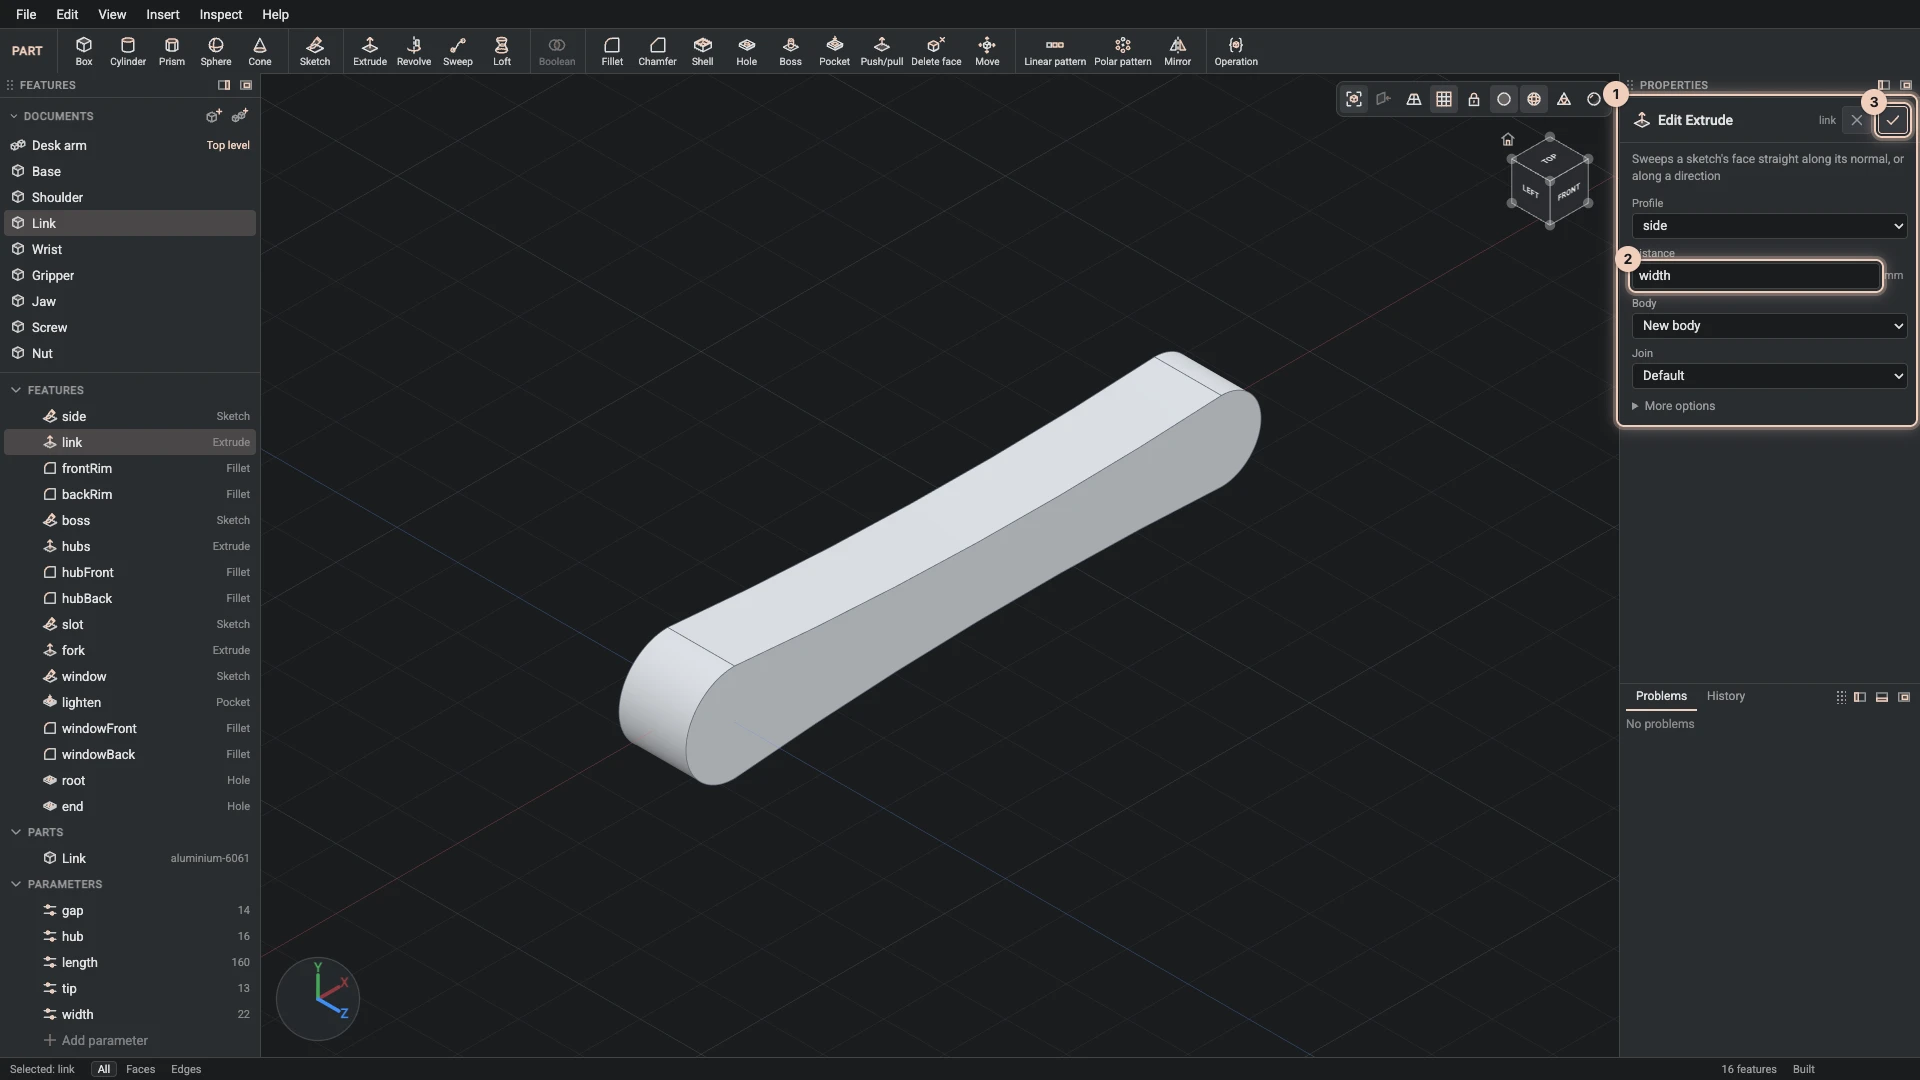
Task: Select the Mirror tool
Action: (x=1178, y=51)
